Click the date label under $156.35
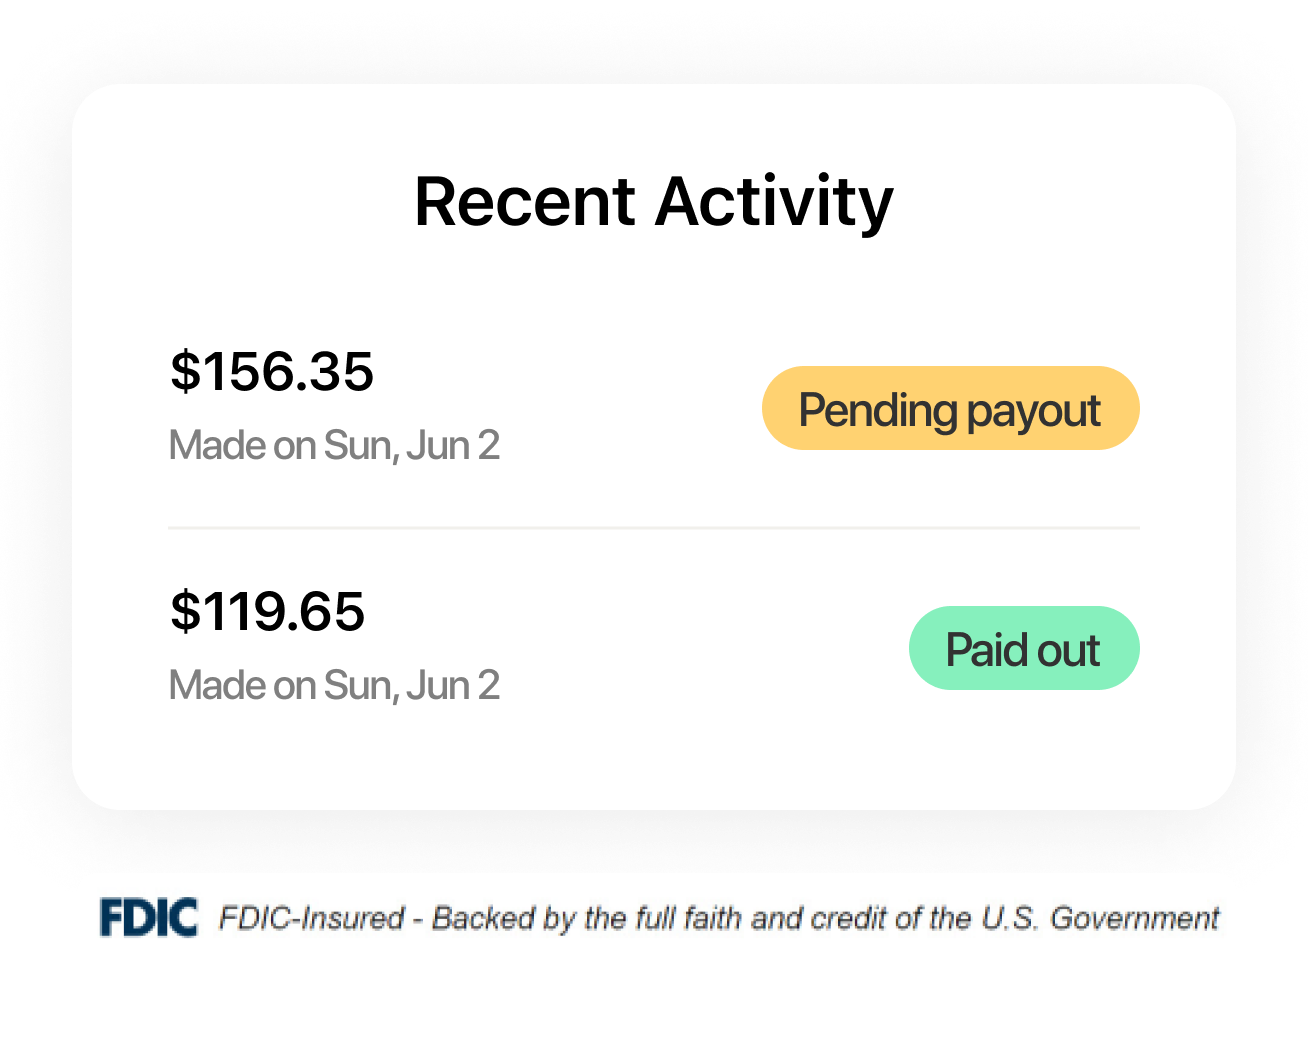 coord(334,444)
